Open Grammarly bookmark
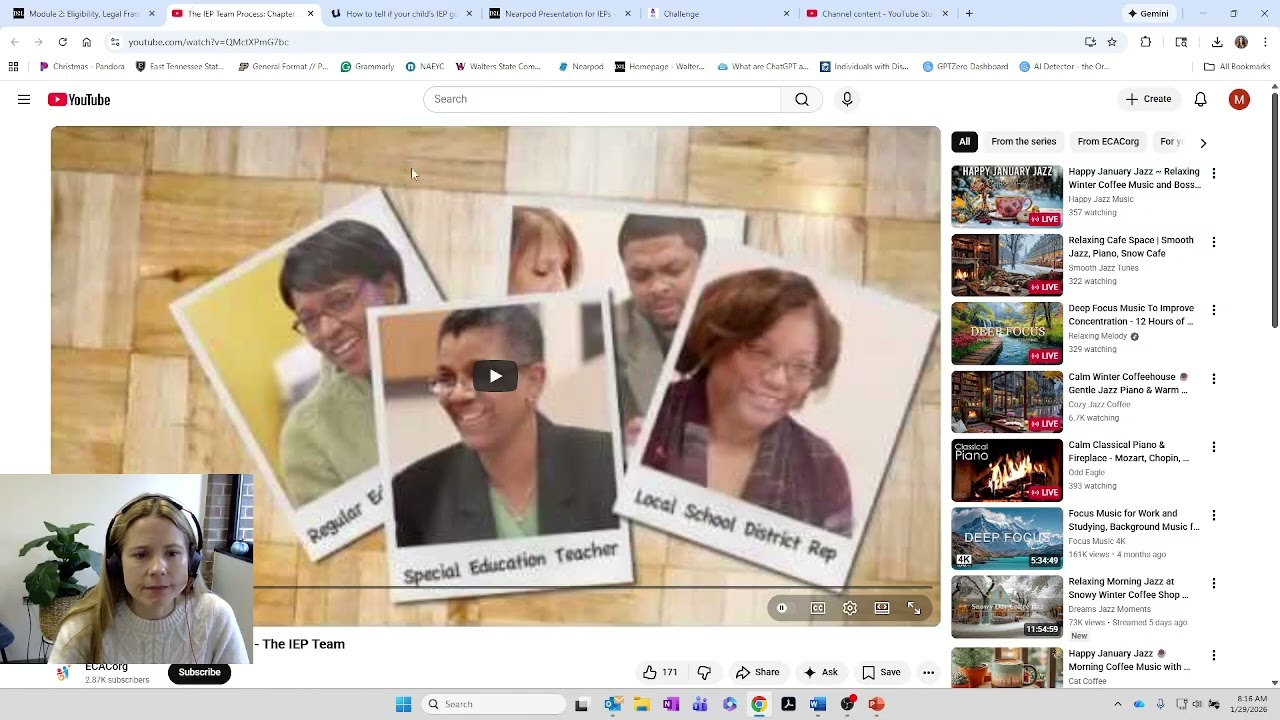Screen dimensions: 1280x720 367,67
